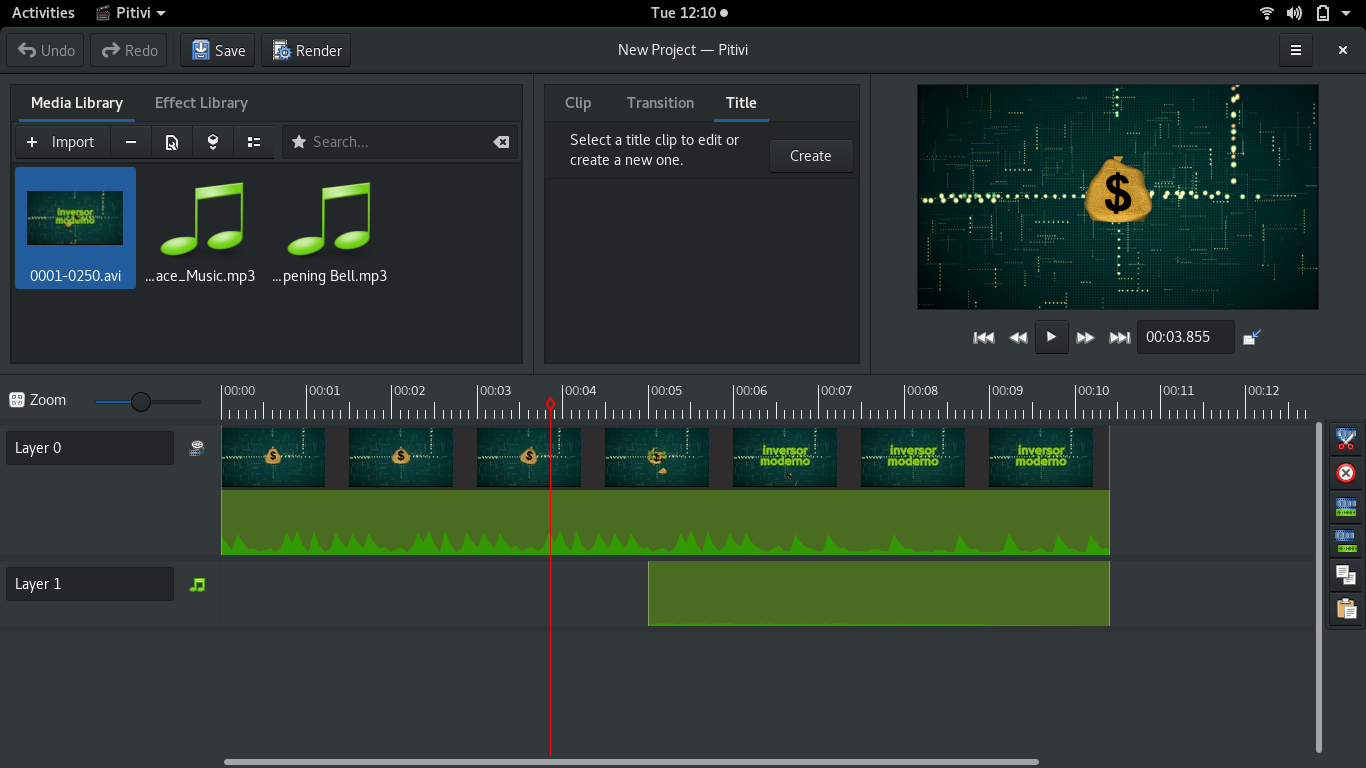Click the audio note icon on Layer 1

tap(197, 584)
